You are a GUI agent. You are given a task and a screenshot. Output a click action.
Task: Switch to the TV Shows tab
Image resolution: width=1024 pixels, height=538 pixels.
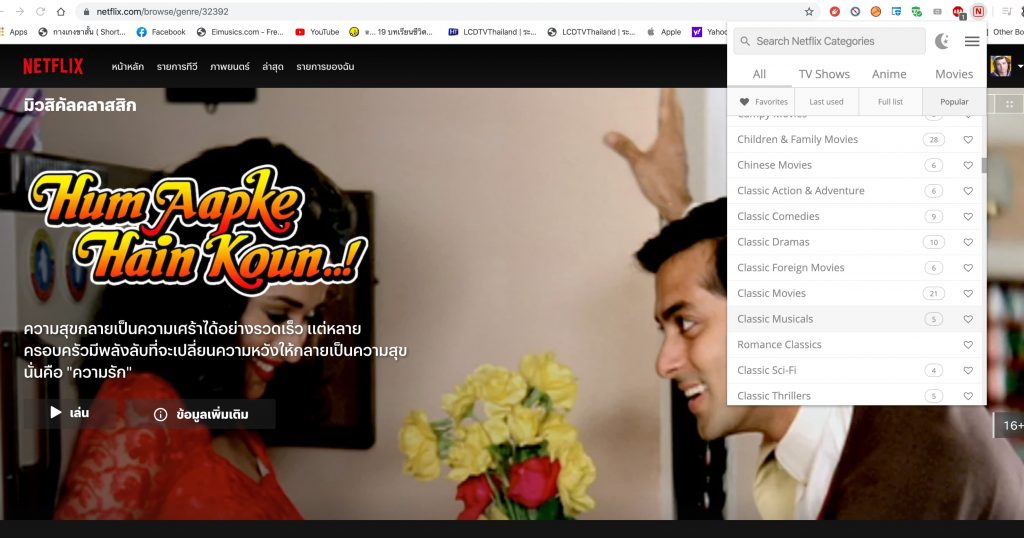tap(824, 74)
